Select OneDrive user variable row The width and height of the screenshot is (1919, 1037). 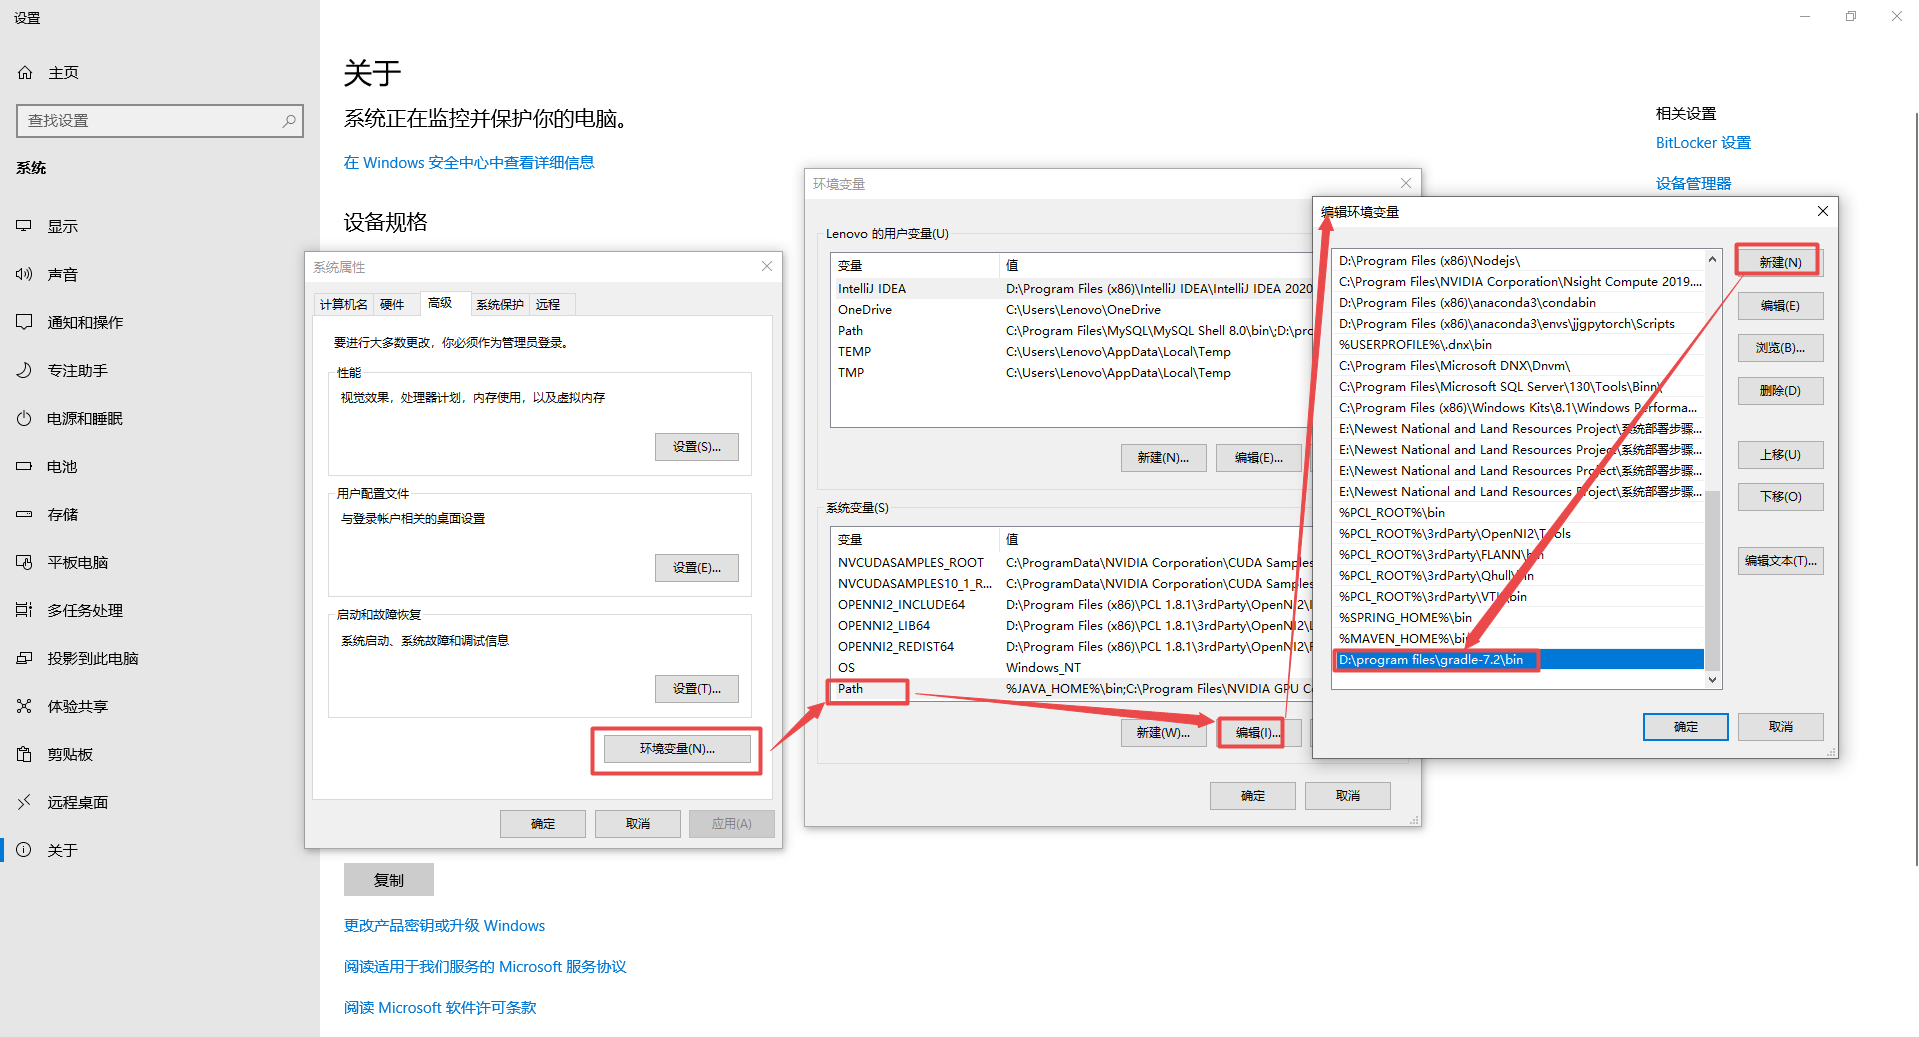[x=1070, y=310]
